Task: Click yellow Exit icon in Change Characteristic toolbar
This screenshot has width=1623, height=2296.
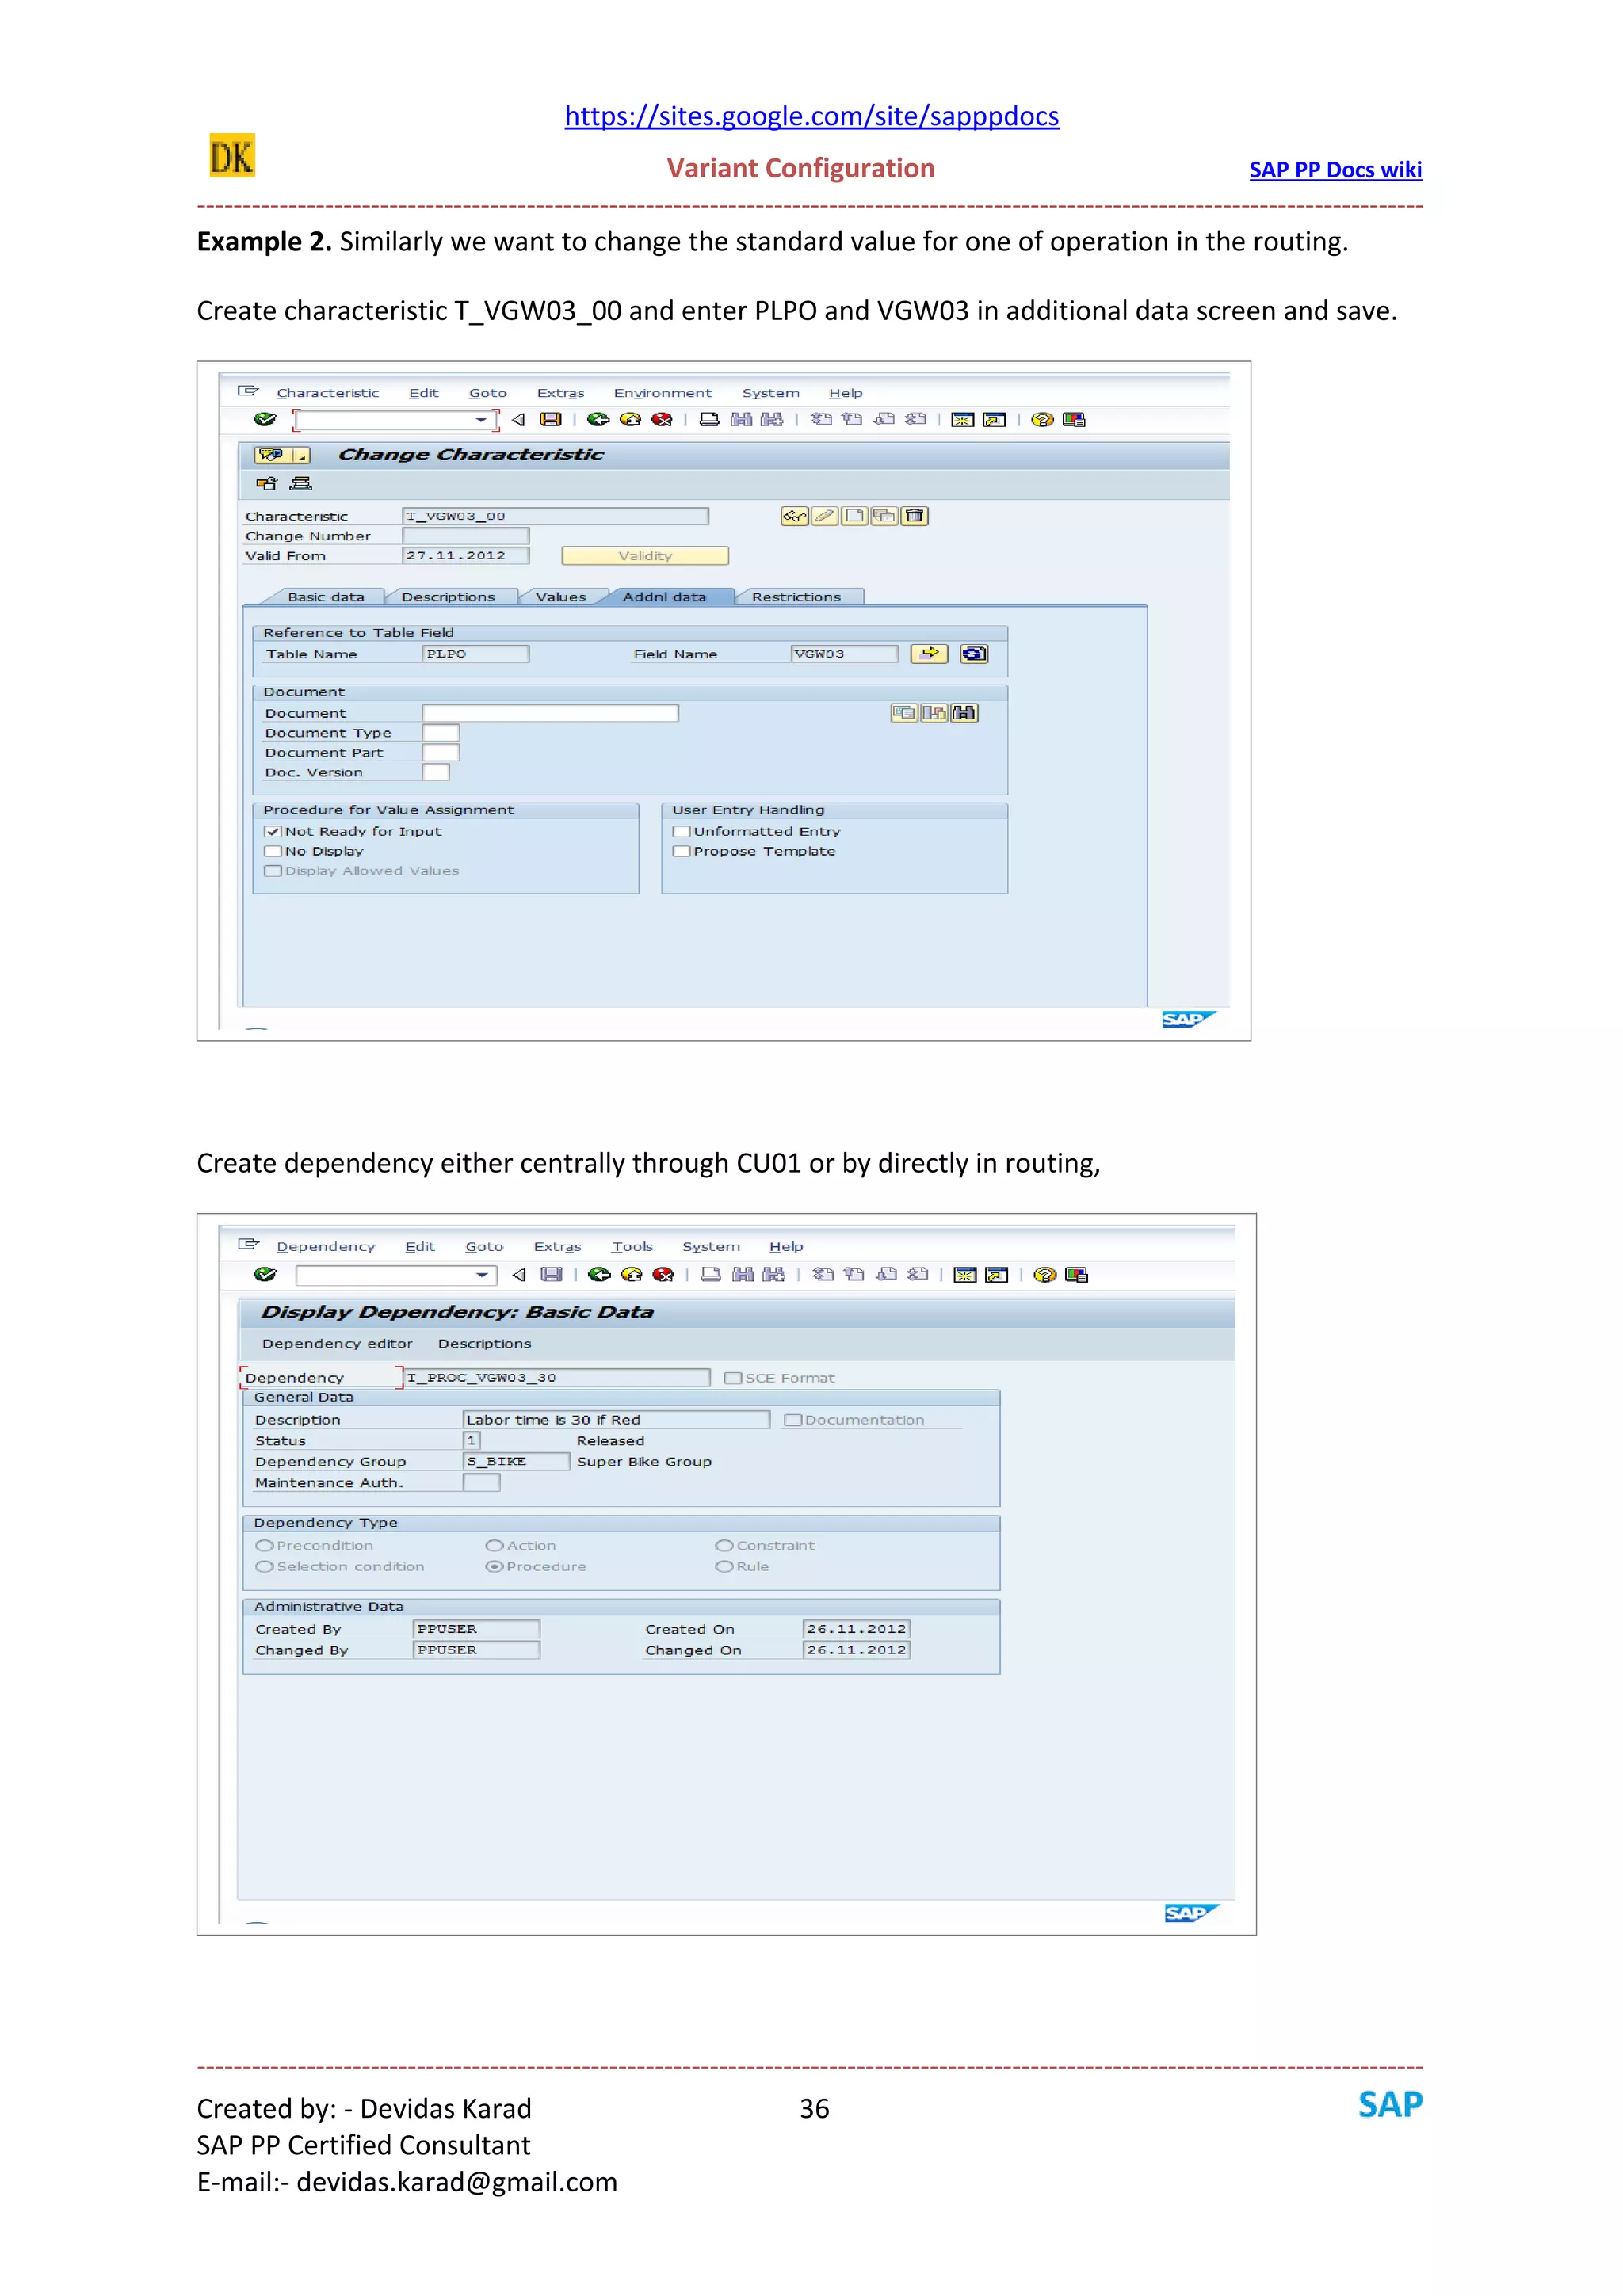Action: [630, 419]
